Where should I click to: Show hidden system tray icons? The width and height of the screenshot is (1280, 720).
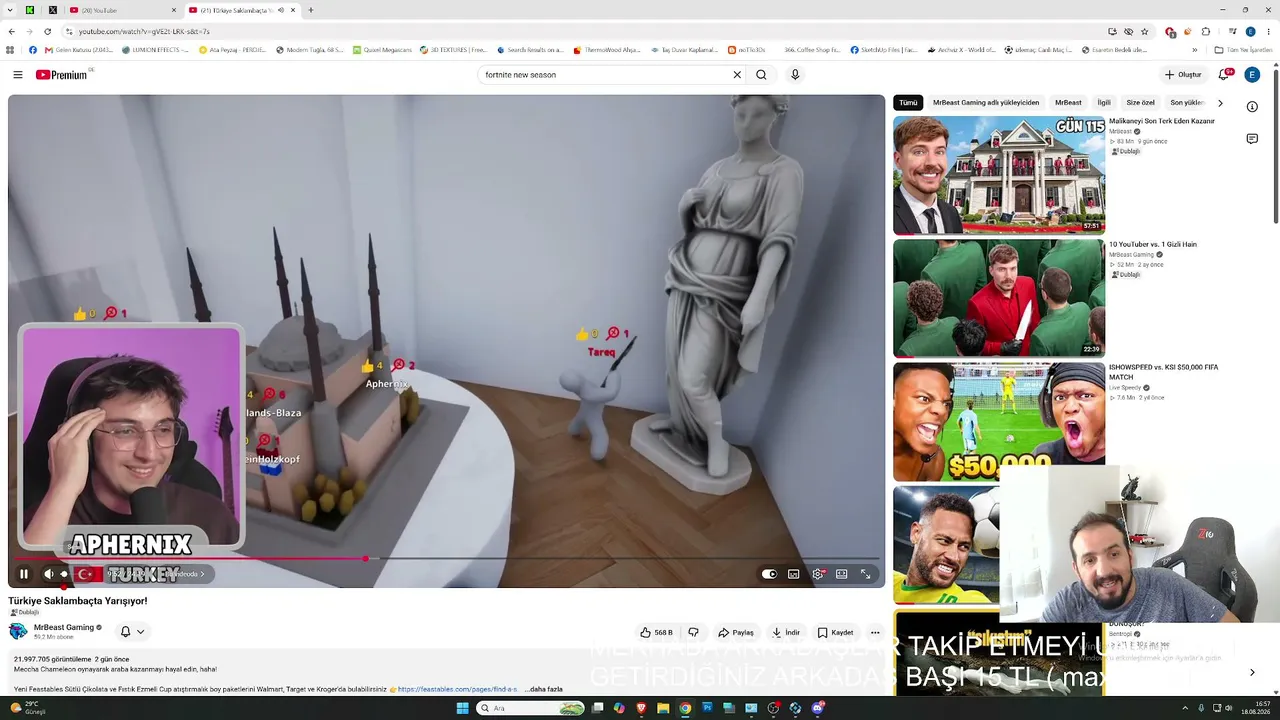tap(1186, 708)
